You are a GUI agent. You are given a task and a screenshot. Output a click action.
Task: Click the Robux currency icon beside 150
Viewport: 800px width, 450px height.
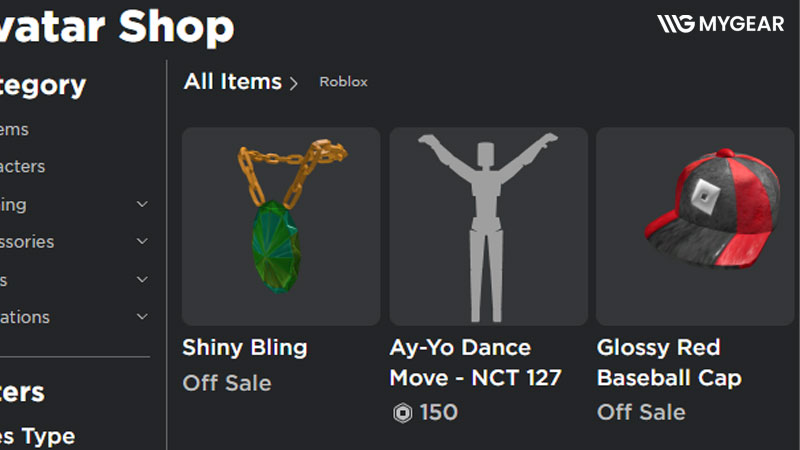pos(402,413)
